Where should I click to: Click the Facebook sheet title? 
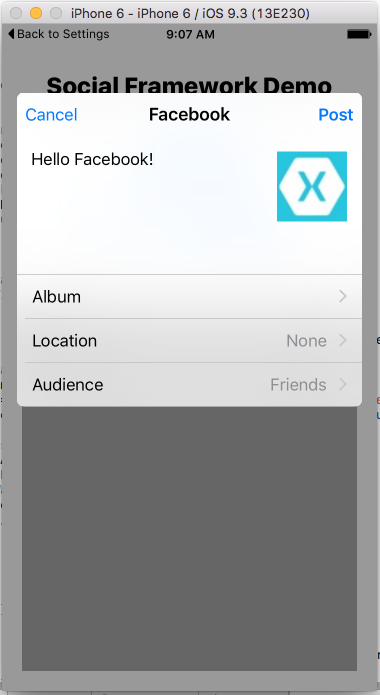189,115
